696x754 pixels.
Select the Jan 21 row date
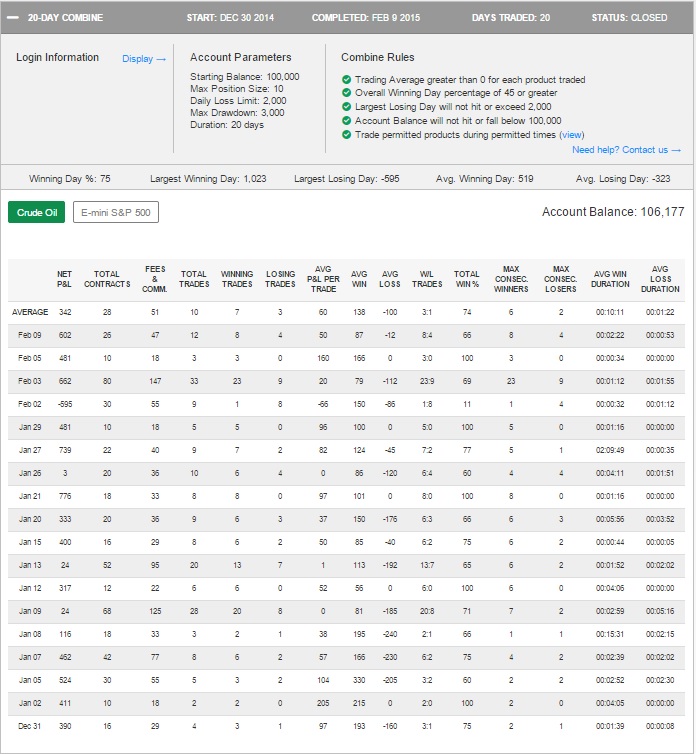point(30,496)
